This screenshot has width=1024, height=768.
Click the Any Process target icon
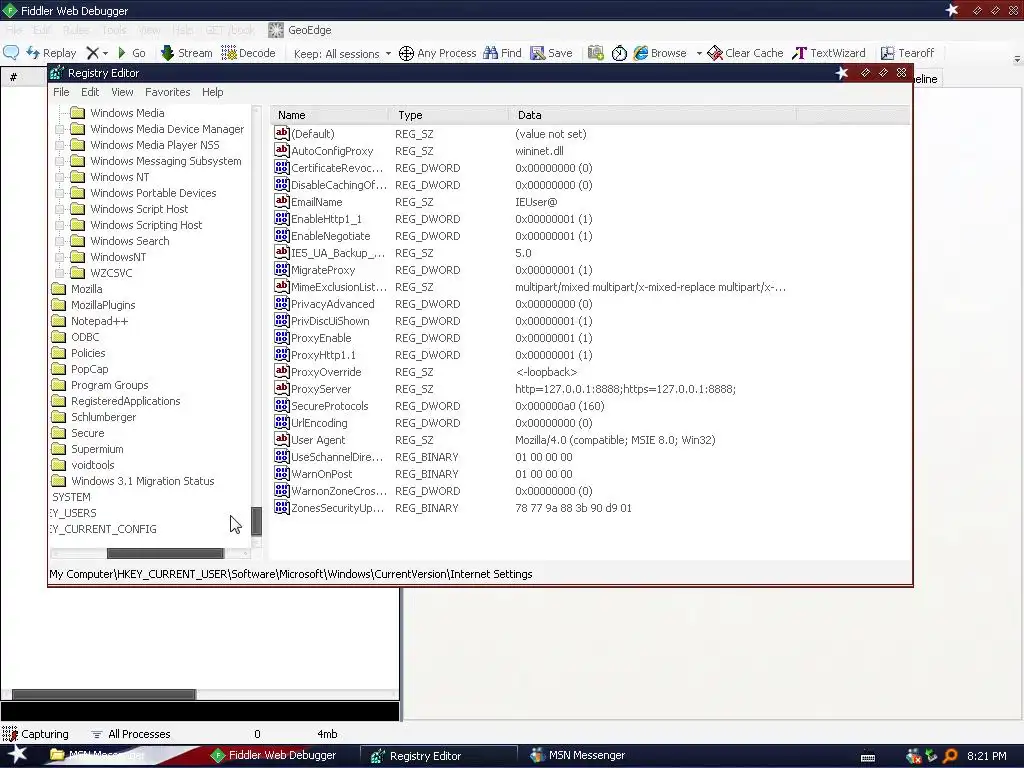pyautogui.click(x=406, y=54)
